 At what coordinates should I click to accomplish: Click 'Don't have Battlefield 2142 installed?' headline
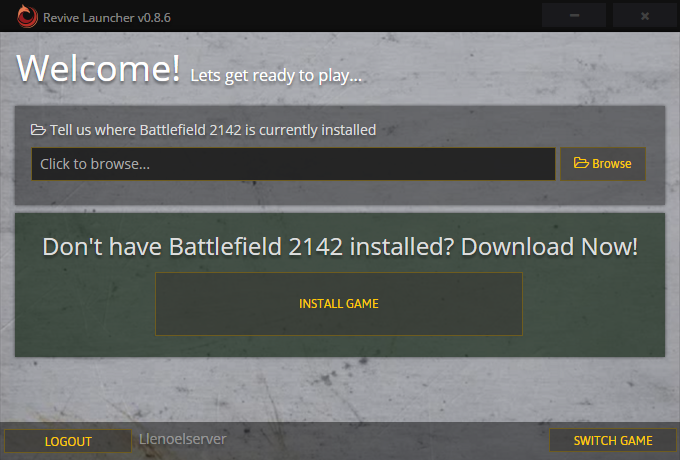point(340,247)
